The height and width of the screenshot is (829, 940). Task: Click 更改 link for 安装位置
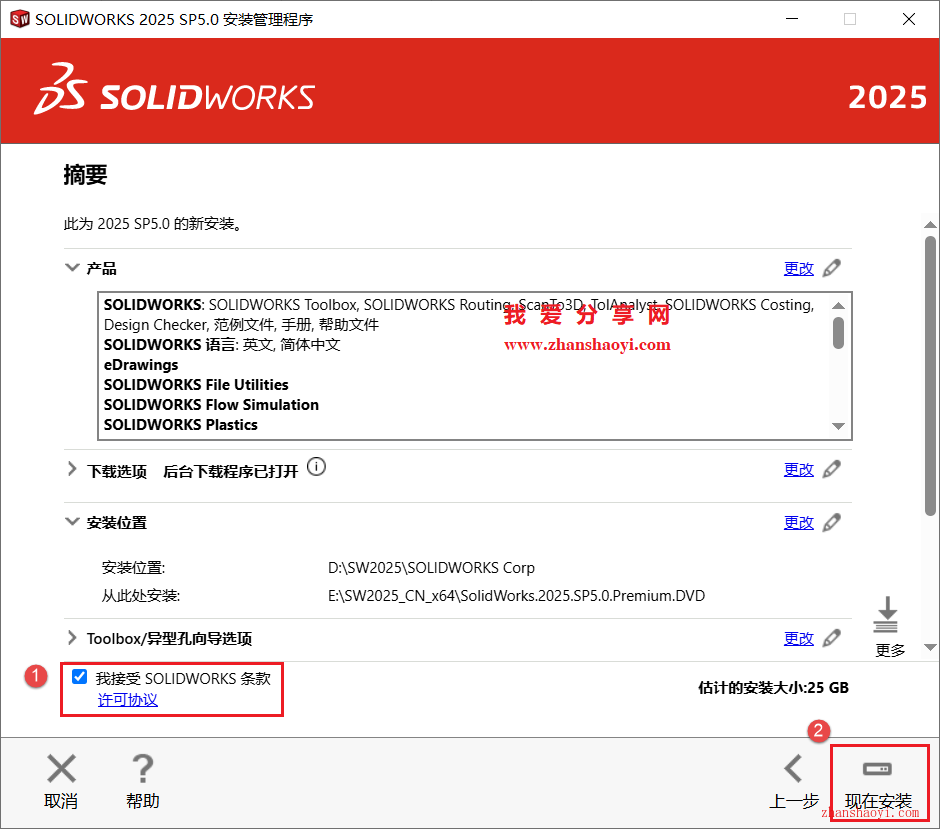tap(799, 523)
